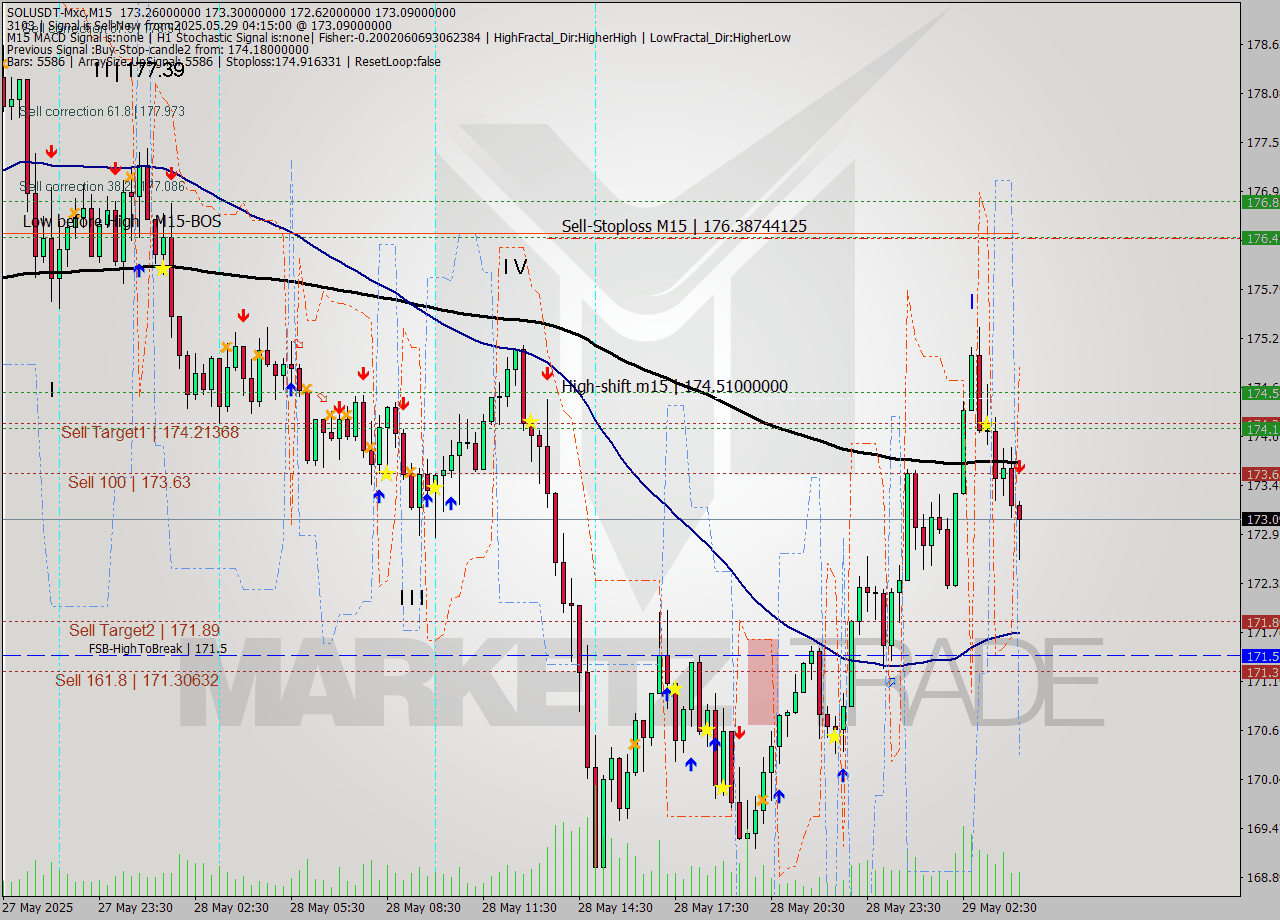The image size is (1280, 920).
Task: Click the blue buy arrow below the Sell 100 line
Action: [x=379, y=494]
